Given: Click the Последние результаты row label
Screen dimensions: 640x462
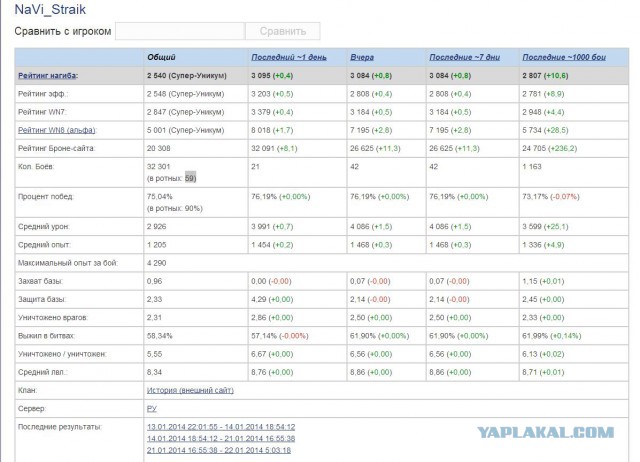Looking at the screenshot, I should tap(60, 427).
